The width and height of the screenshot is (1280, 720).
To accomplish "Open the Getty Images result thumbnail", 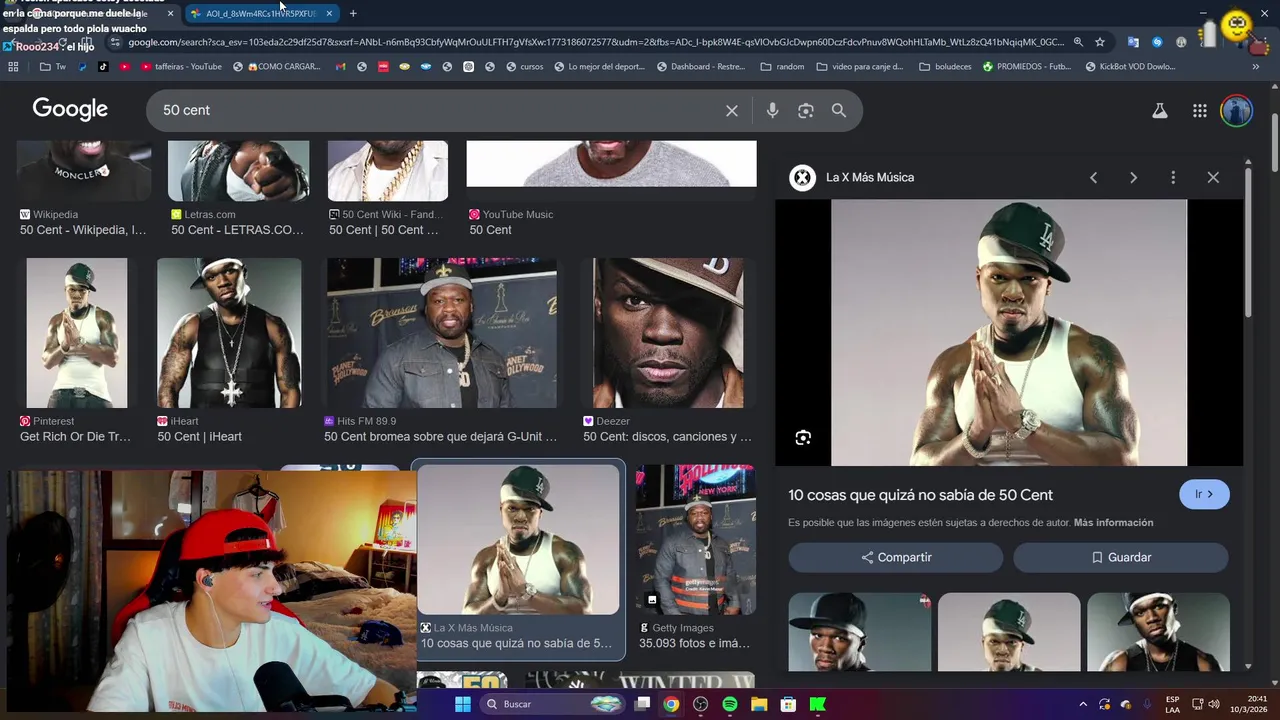I will (x=695, y=540).
